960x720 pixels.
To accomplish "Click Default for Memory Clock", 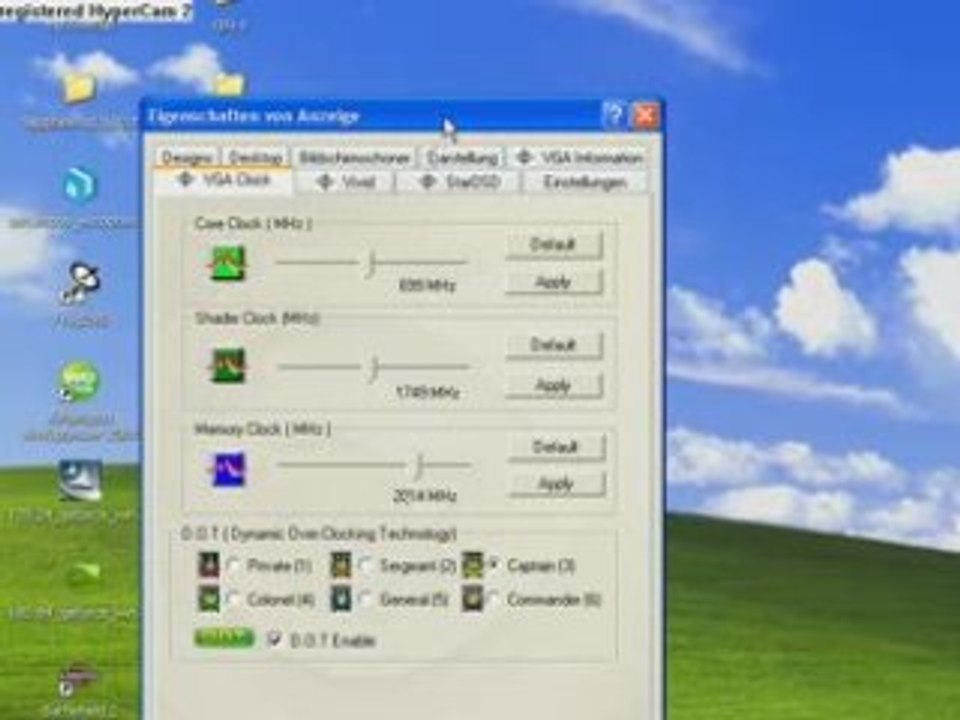I will click(556, 447).
